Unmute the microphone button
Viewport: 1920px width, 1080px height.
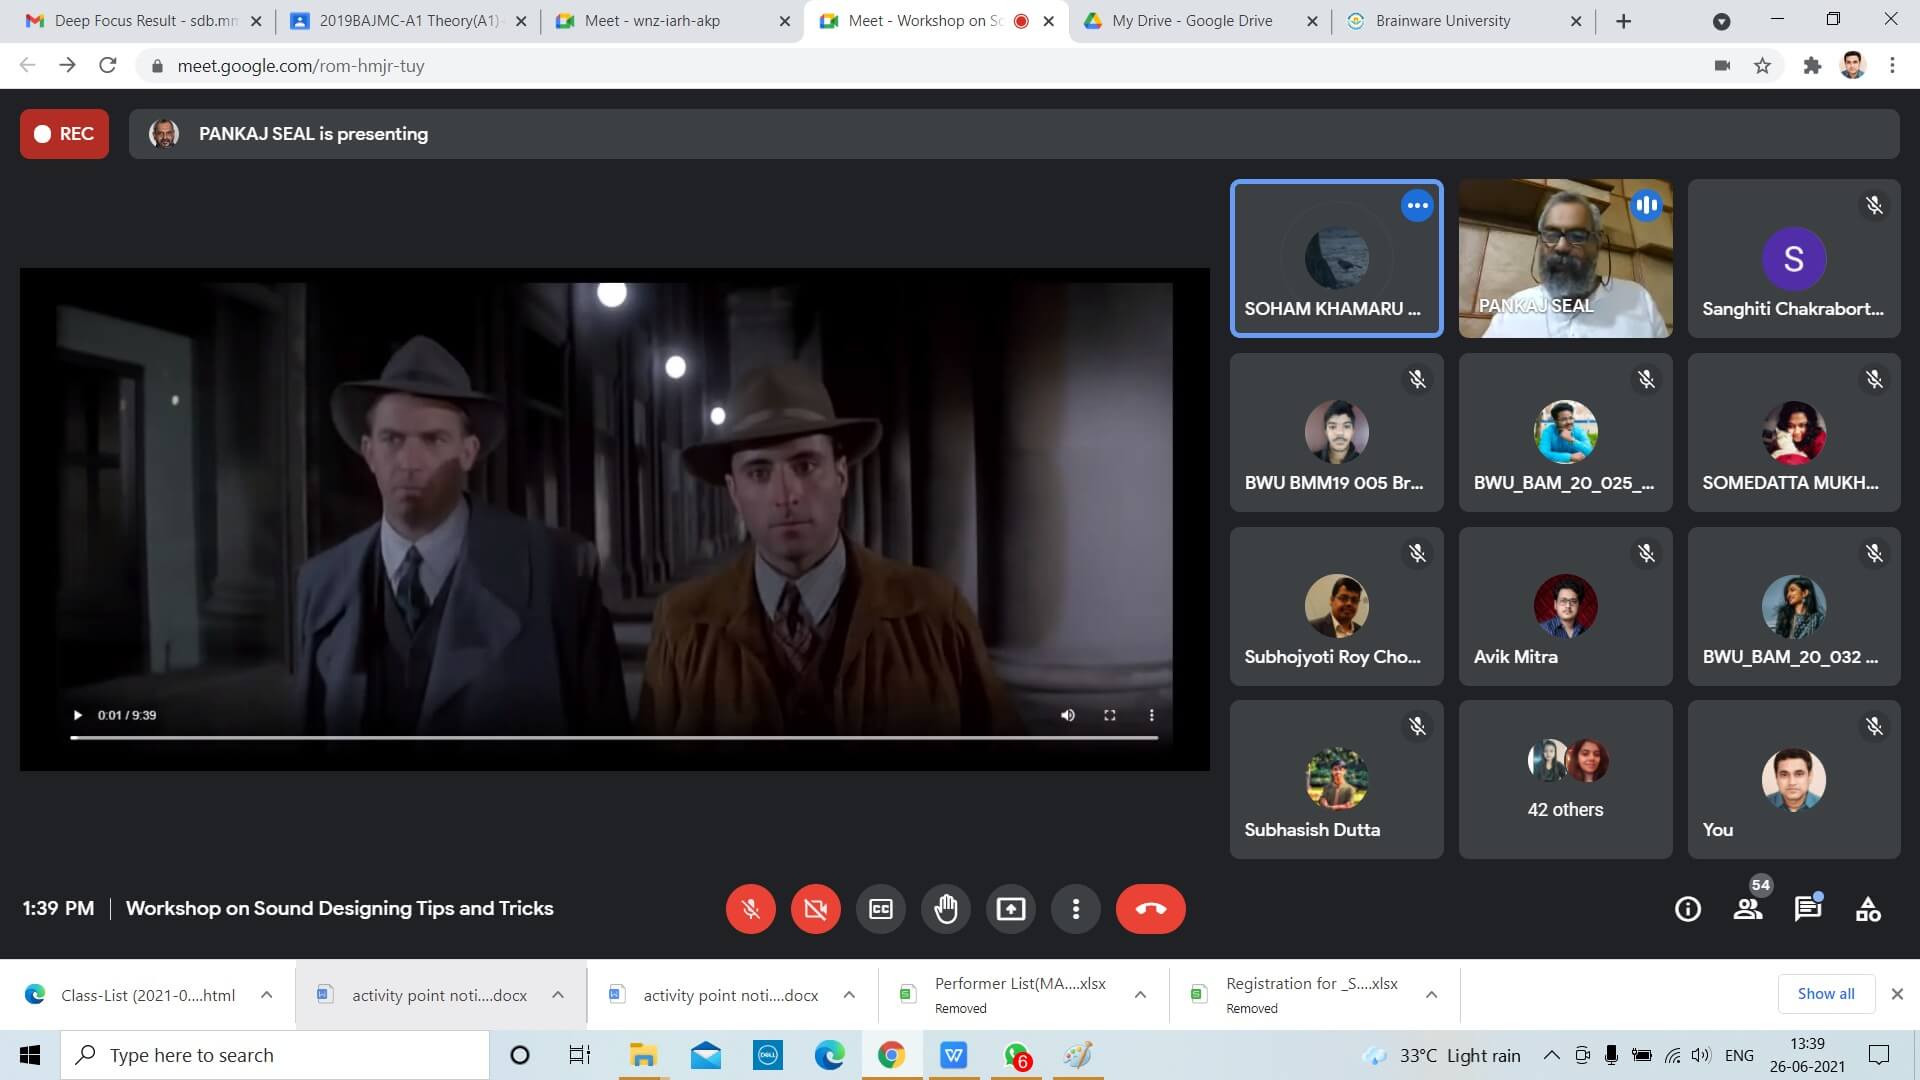click(750, 909)
